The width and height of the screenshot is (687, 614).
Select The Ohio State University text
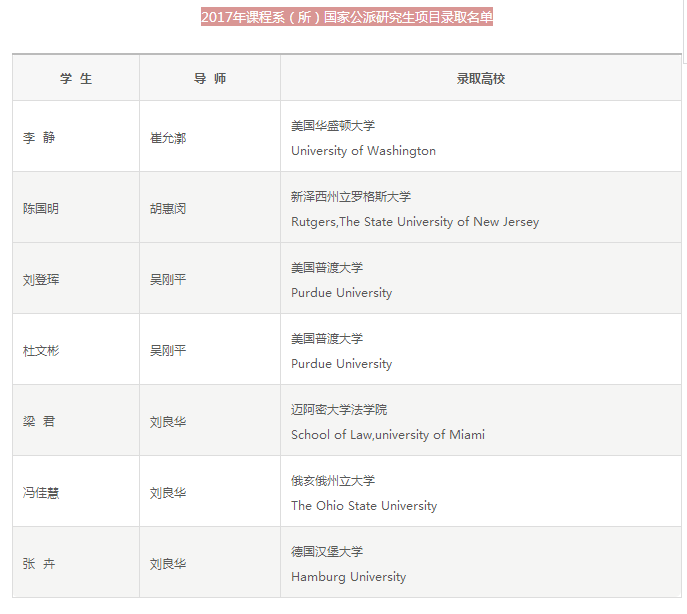click(364, 506)
